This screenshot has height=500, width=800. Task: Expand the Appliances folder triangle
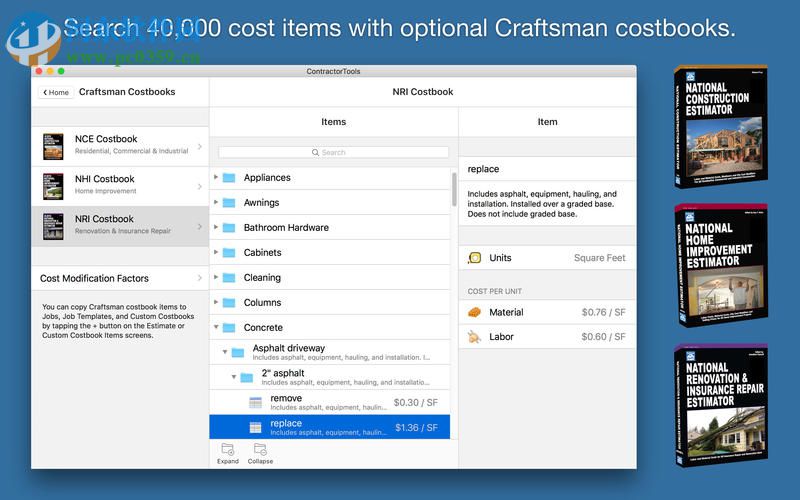click(216, 177)
